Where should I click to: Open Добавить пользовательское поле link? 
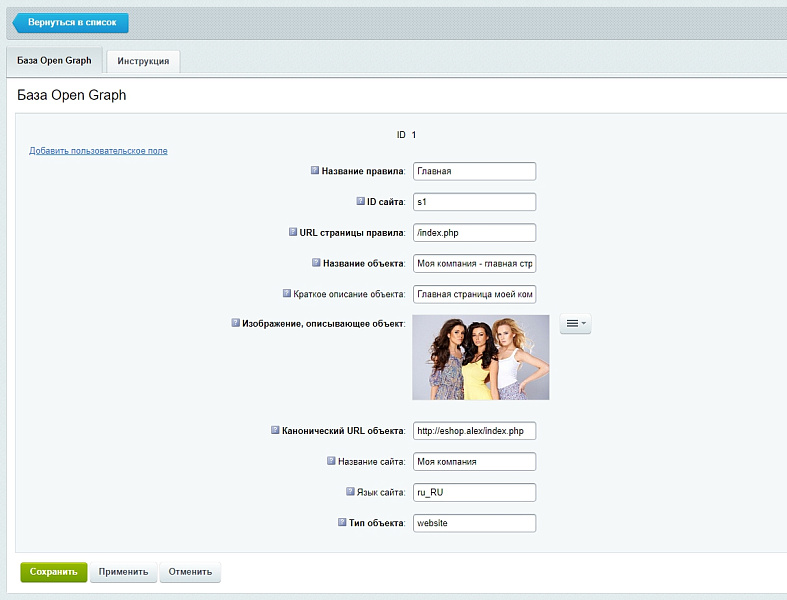coord(98,151)
